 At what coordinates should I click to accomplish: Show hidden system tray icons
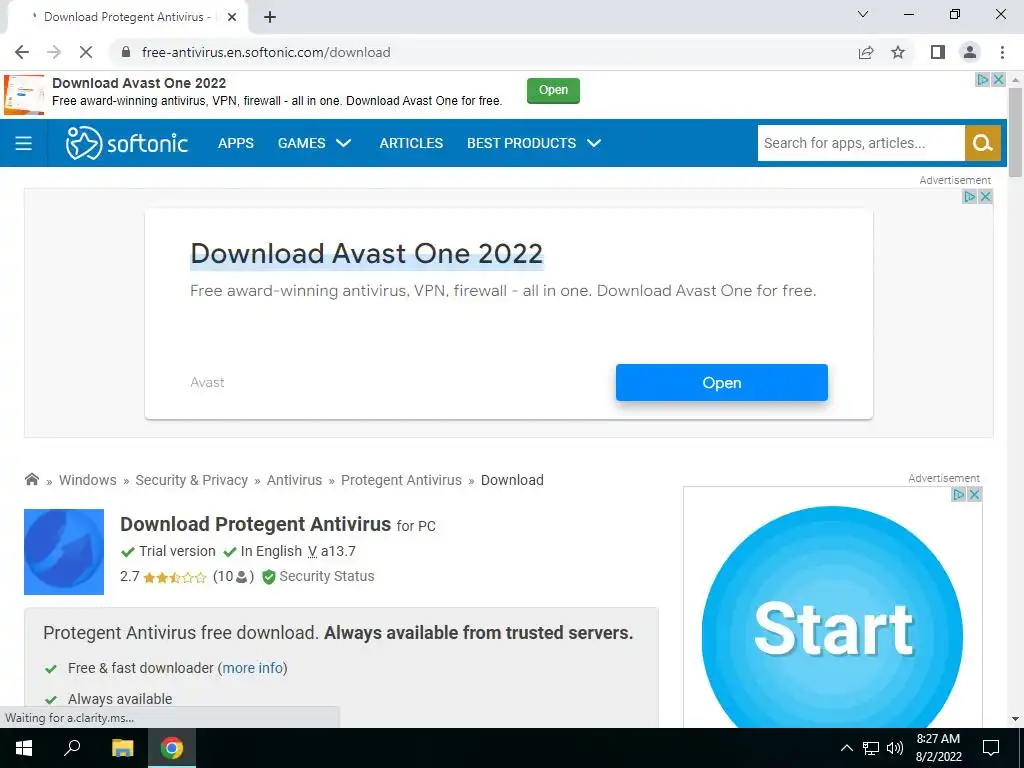pos(846,748)
